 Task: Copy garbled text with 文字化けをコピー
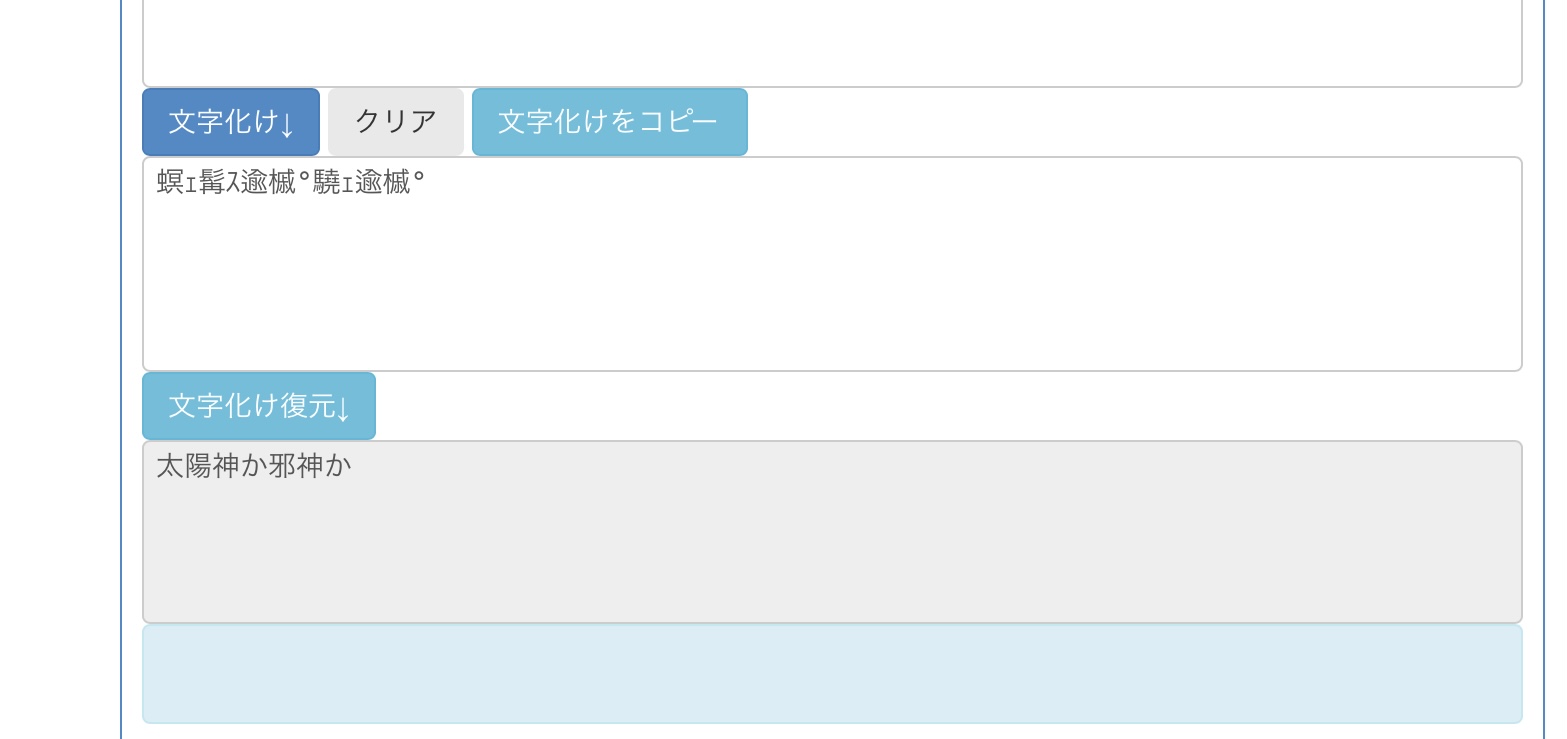click(609, 122)
